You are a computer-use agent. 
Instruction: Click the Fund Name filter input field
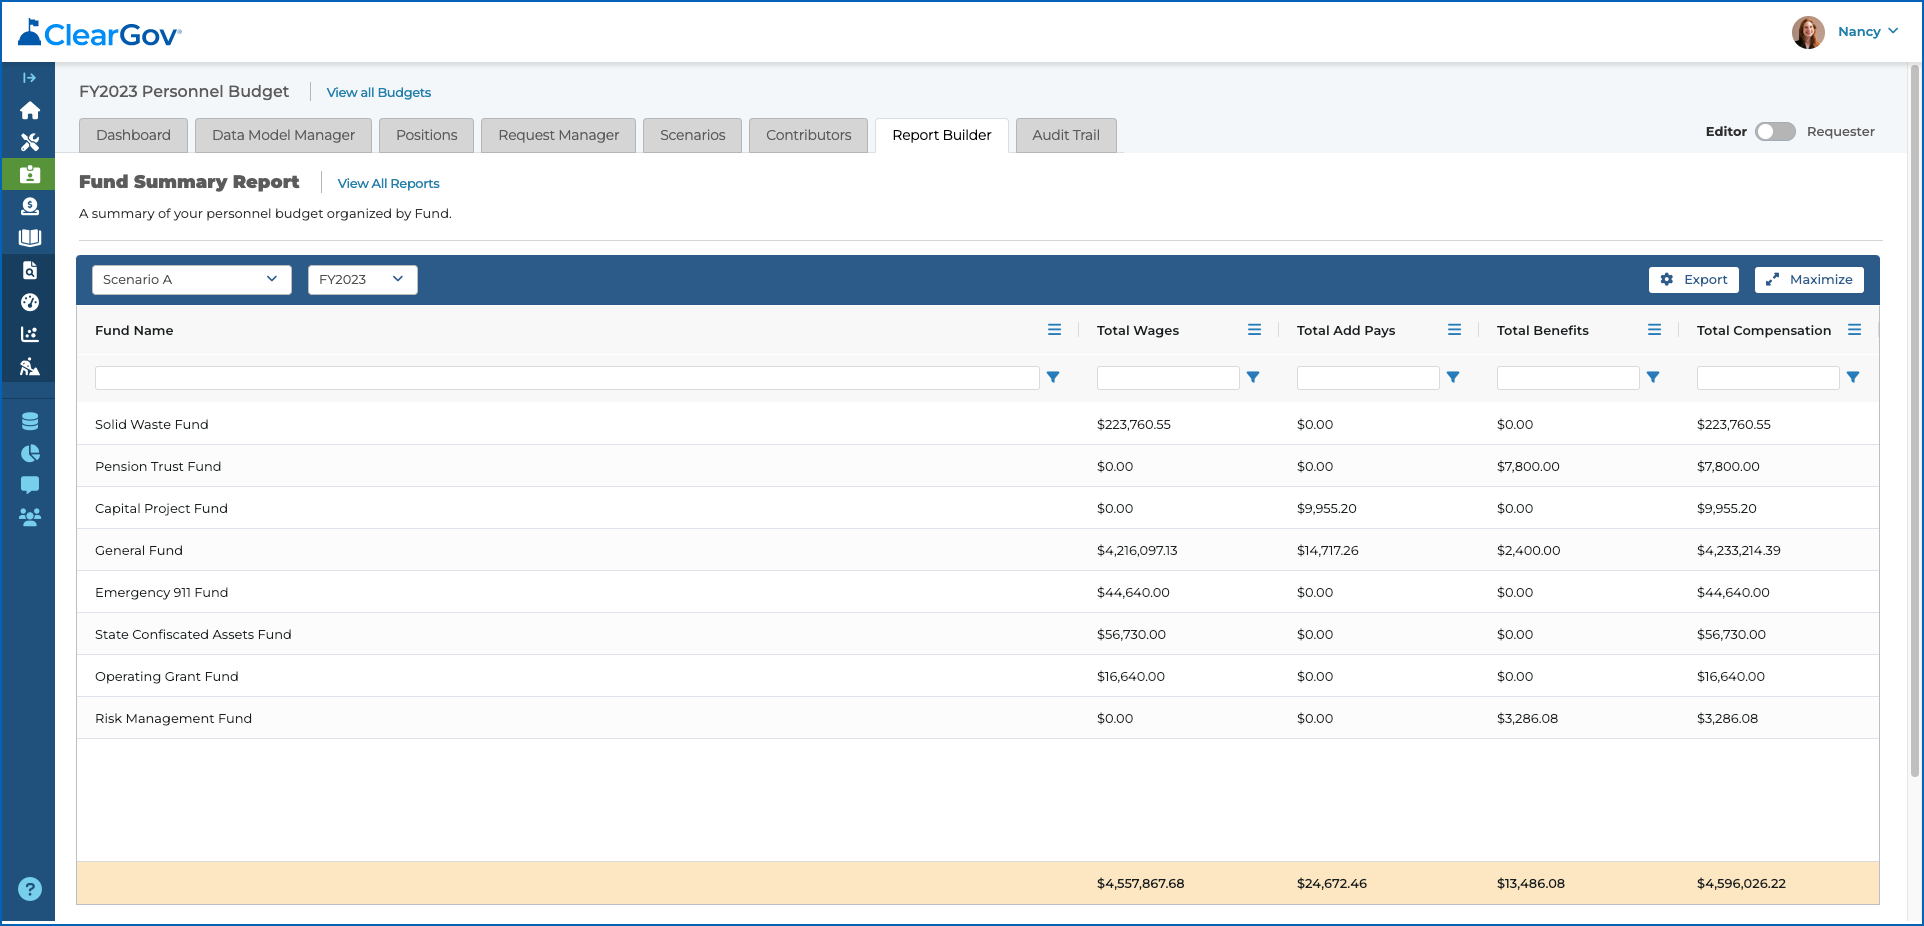click(567, 377)
